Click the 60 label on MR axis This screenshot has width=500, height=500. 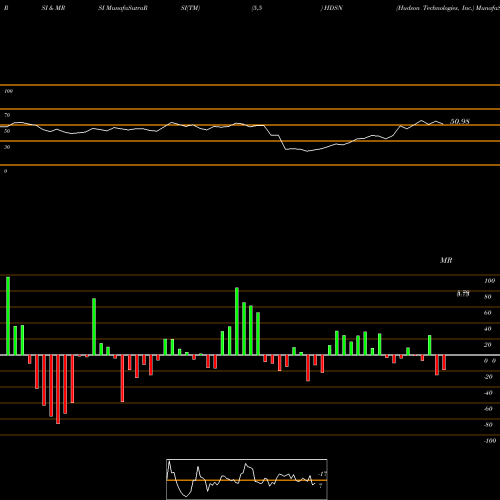488,313
